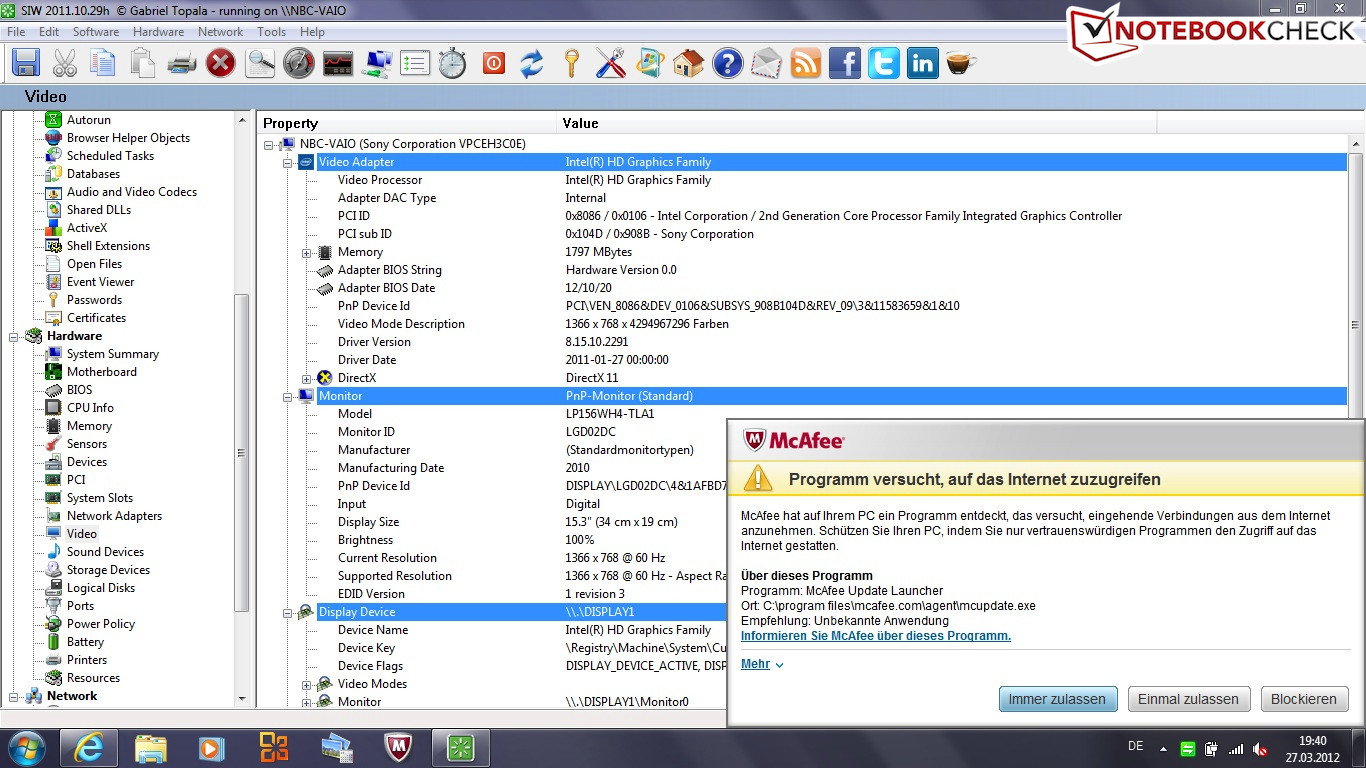Click the Immer zulassen button

click(1057, 699)
